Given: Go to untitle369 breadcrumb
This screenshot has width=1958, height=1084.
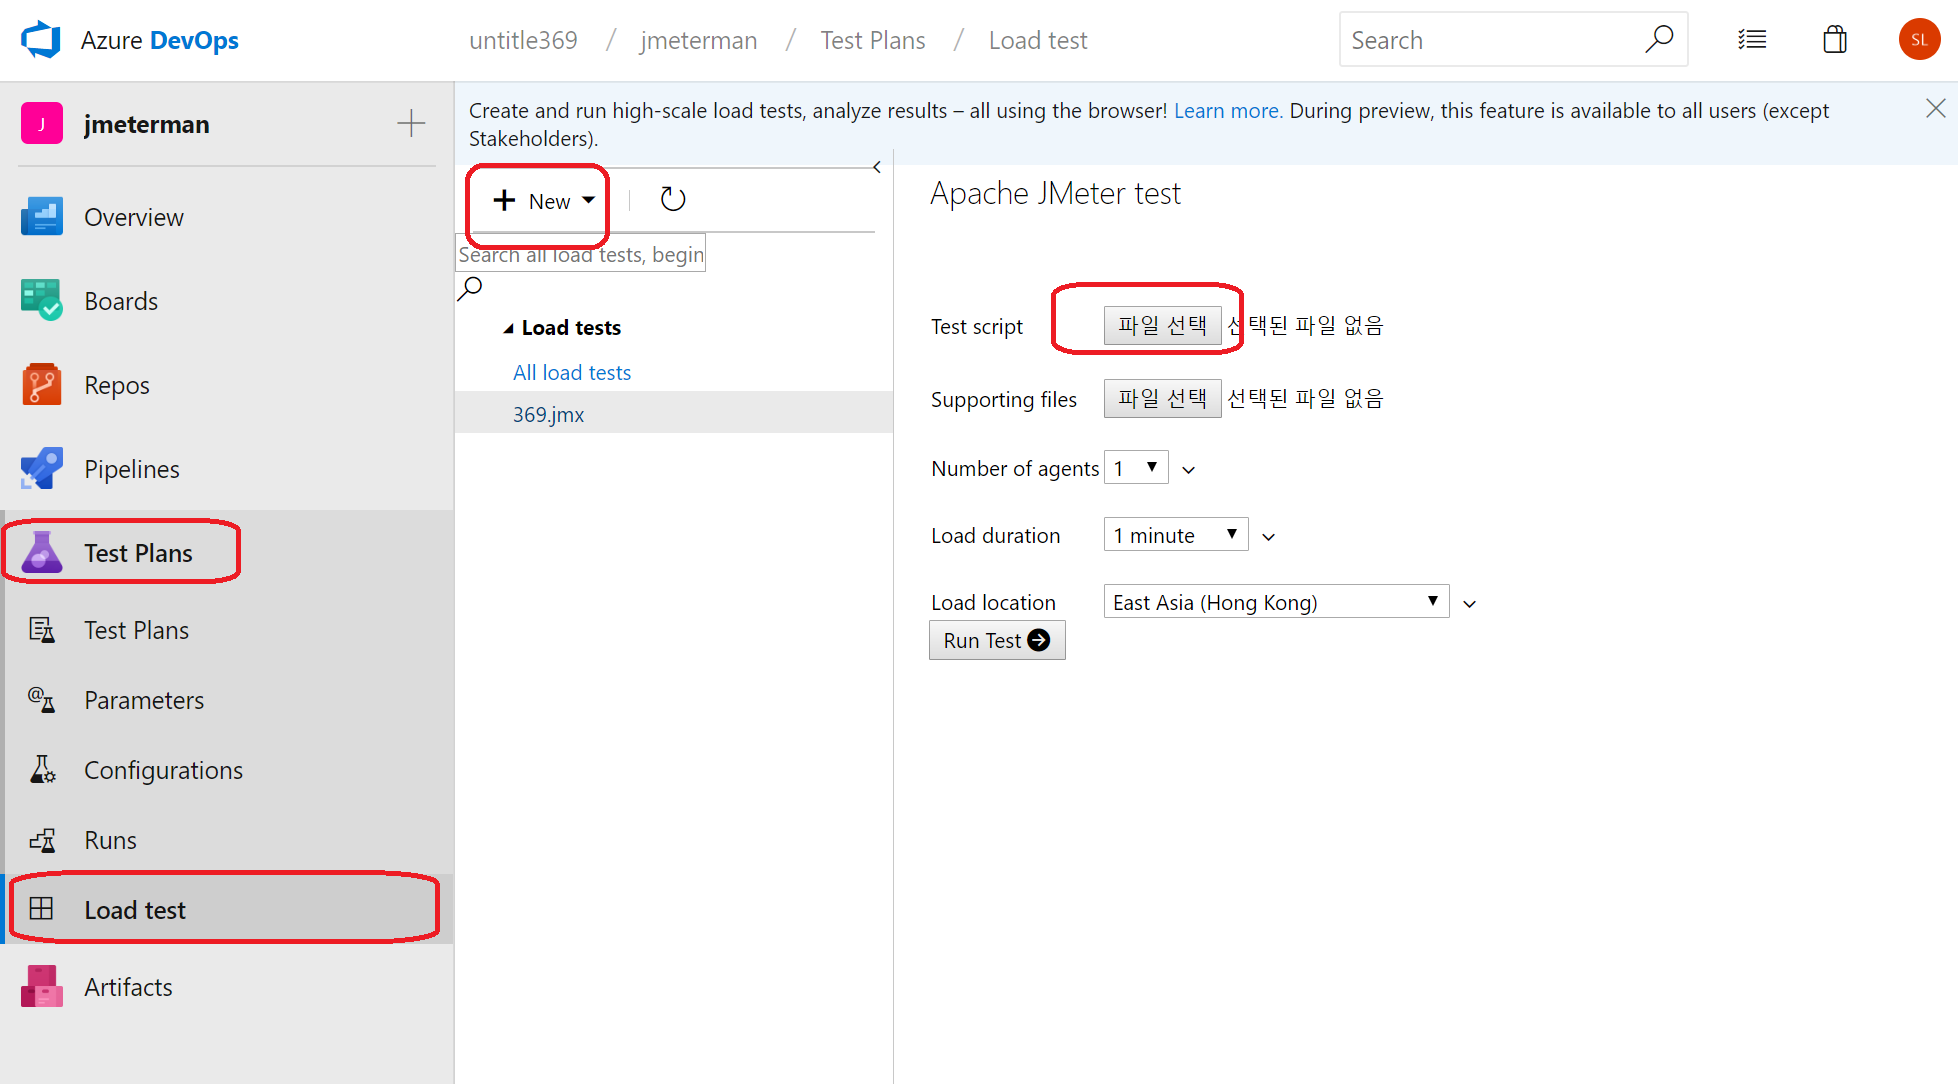Looking at the screenshot, I should click(x=523, y=40).
